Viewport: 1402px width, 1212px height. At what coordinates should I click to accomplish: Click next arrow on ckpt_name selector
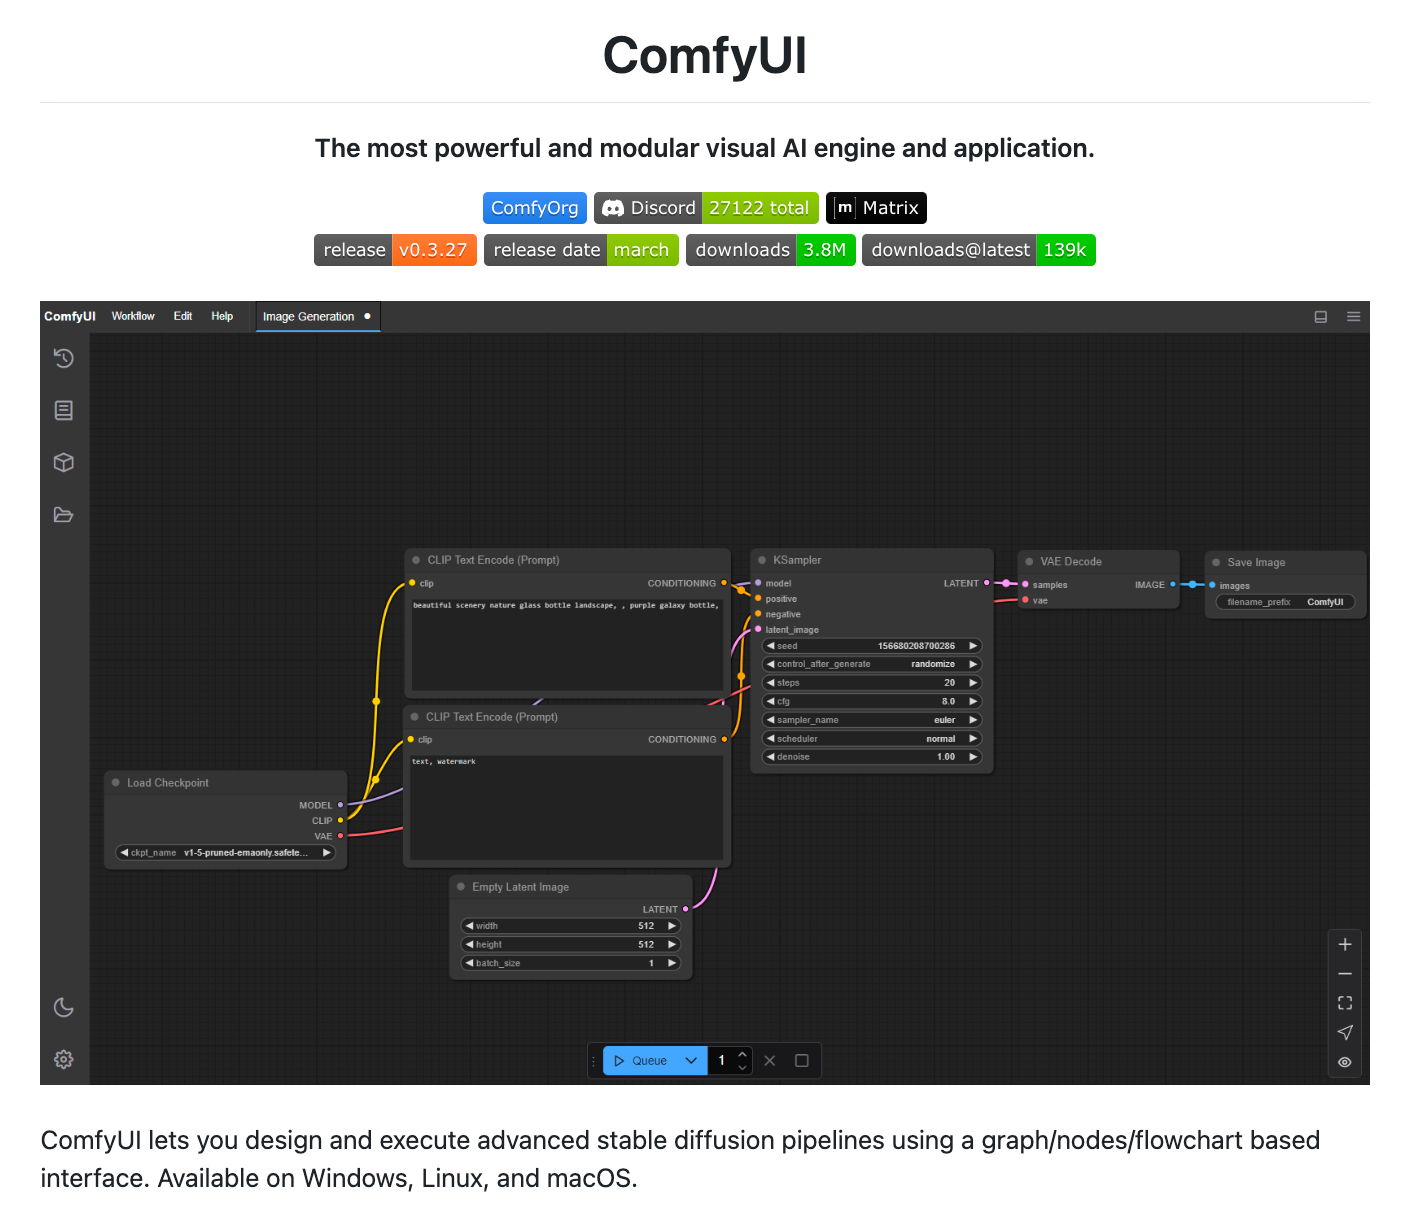326,853
